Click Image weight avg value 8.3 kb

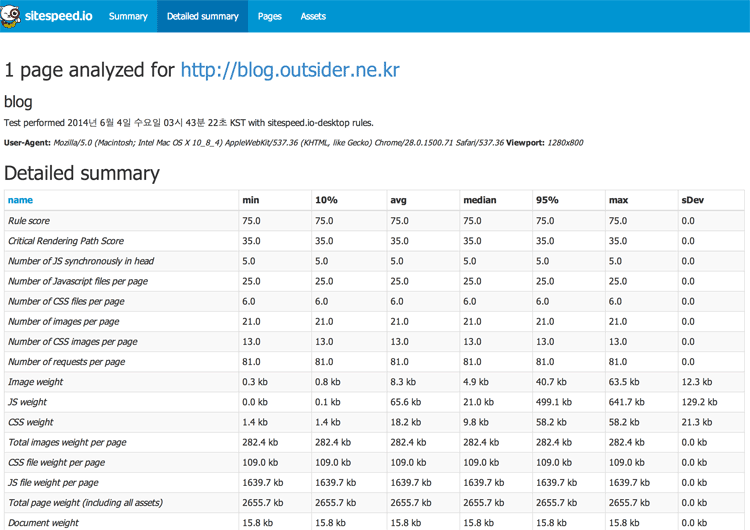pos(403,381)
